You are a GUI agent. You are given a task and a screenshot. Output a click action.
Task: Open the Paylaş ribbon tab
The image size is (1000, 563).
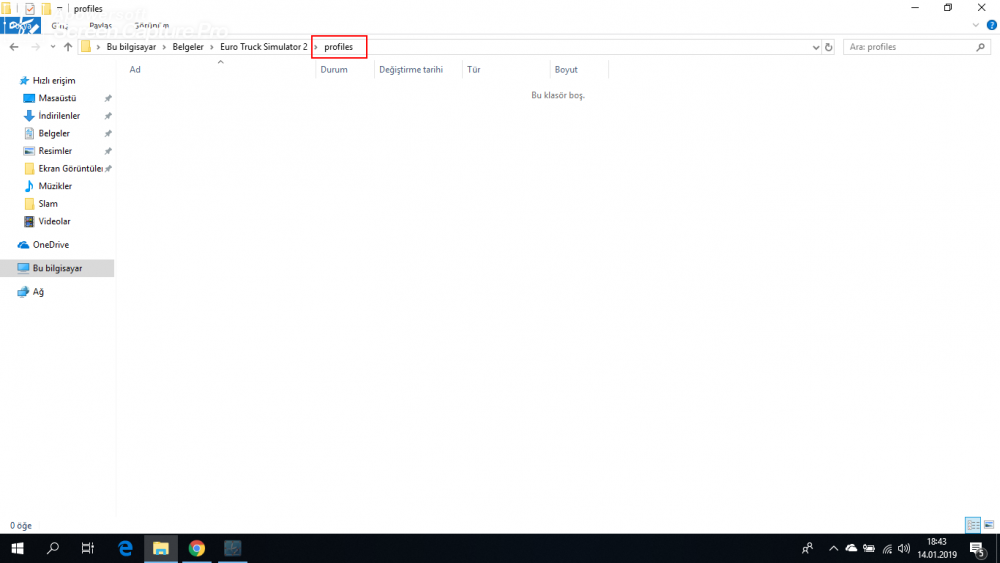tap(100, 26)
